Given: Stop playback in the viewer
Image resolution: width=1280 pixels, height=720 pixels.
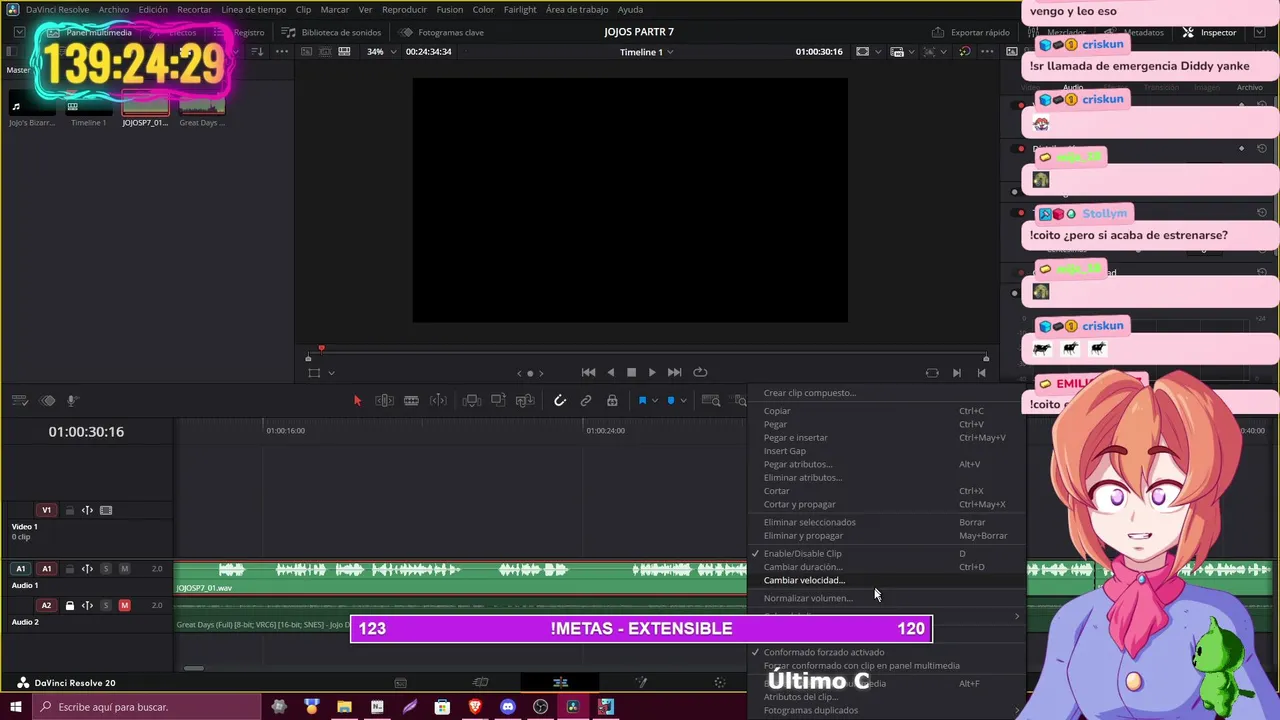Looking at the screenshot, I should [x=631, y=372].
